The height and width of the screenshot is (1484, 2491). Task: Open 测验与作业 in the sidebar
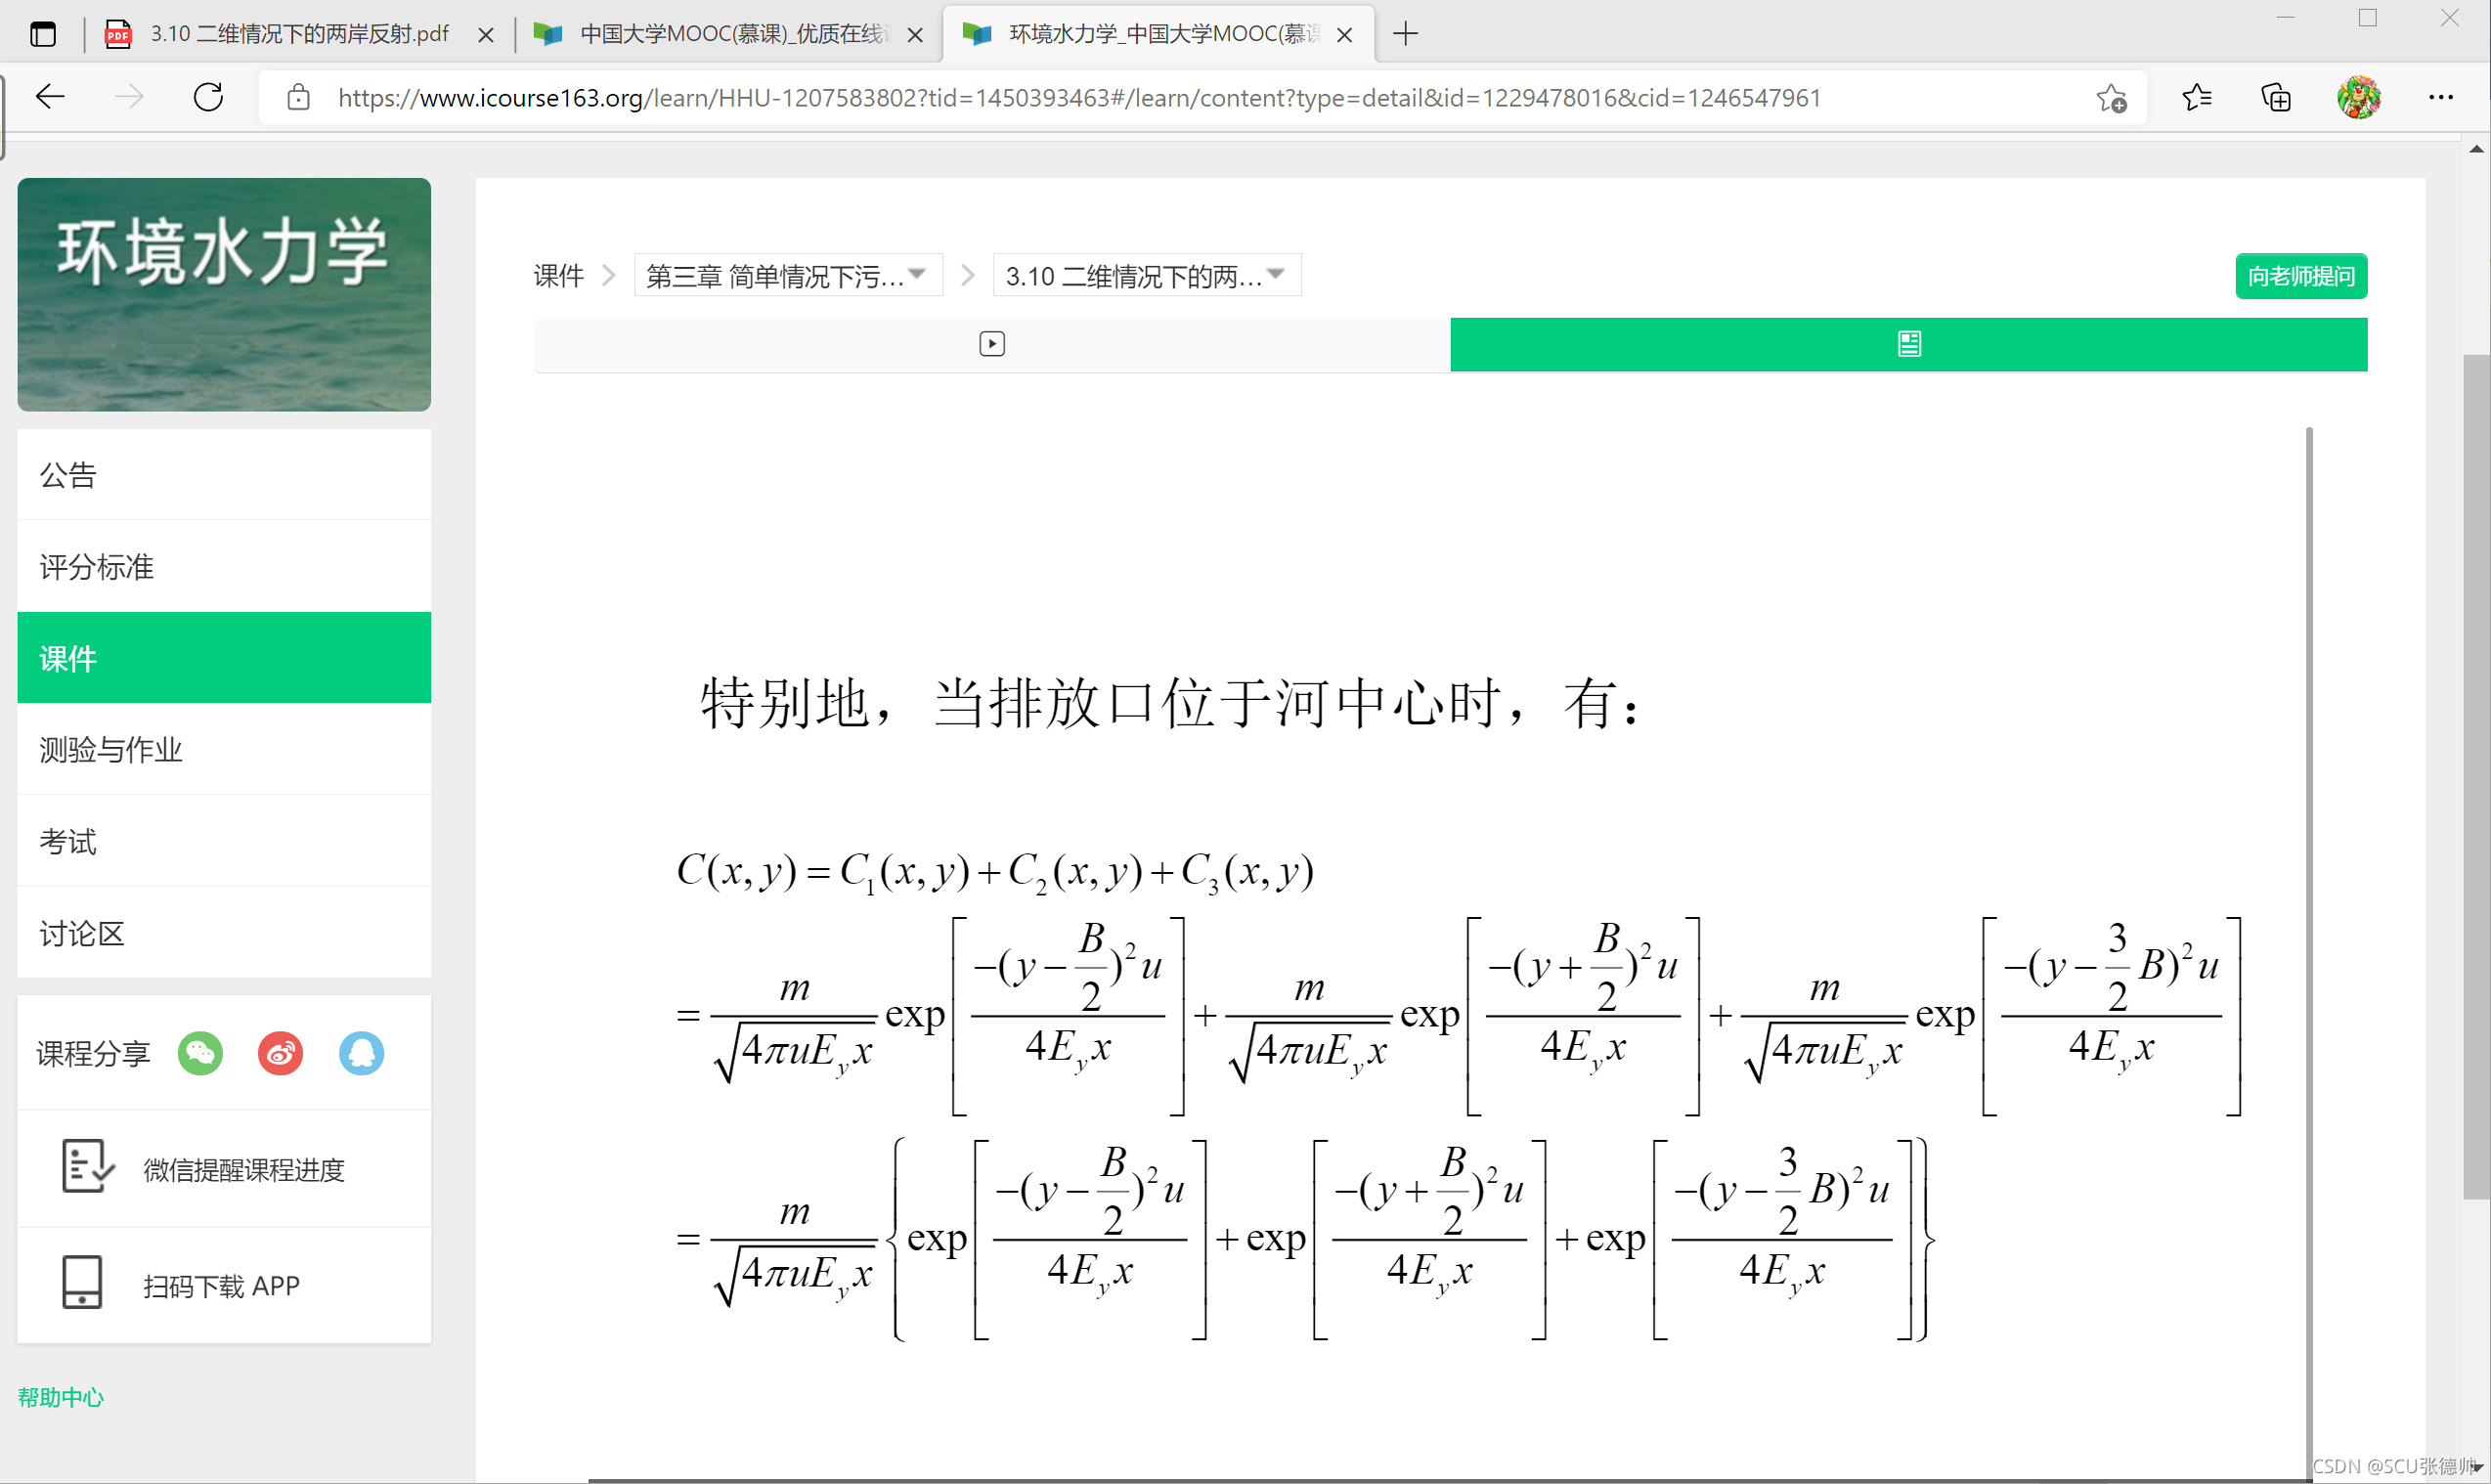111,749
